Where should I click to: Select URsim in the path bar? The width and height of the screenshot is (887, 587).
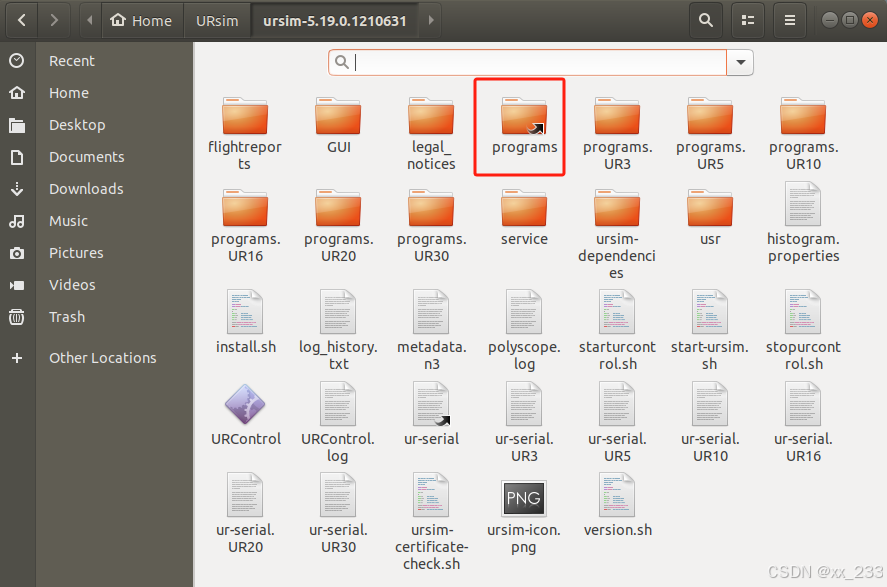[x=217, y=21]
